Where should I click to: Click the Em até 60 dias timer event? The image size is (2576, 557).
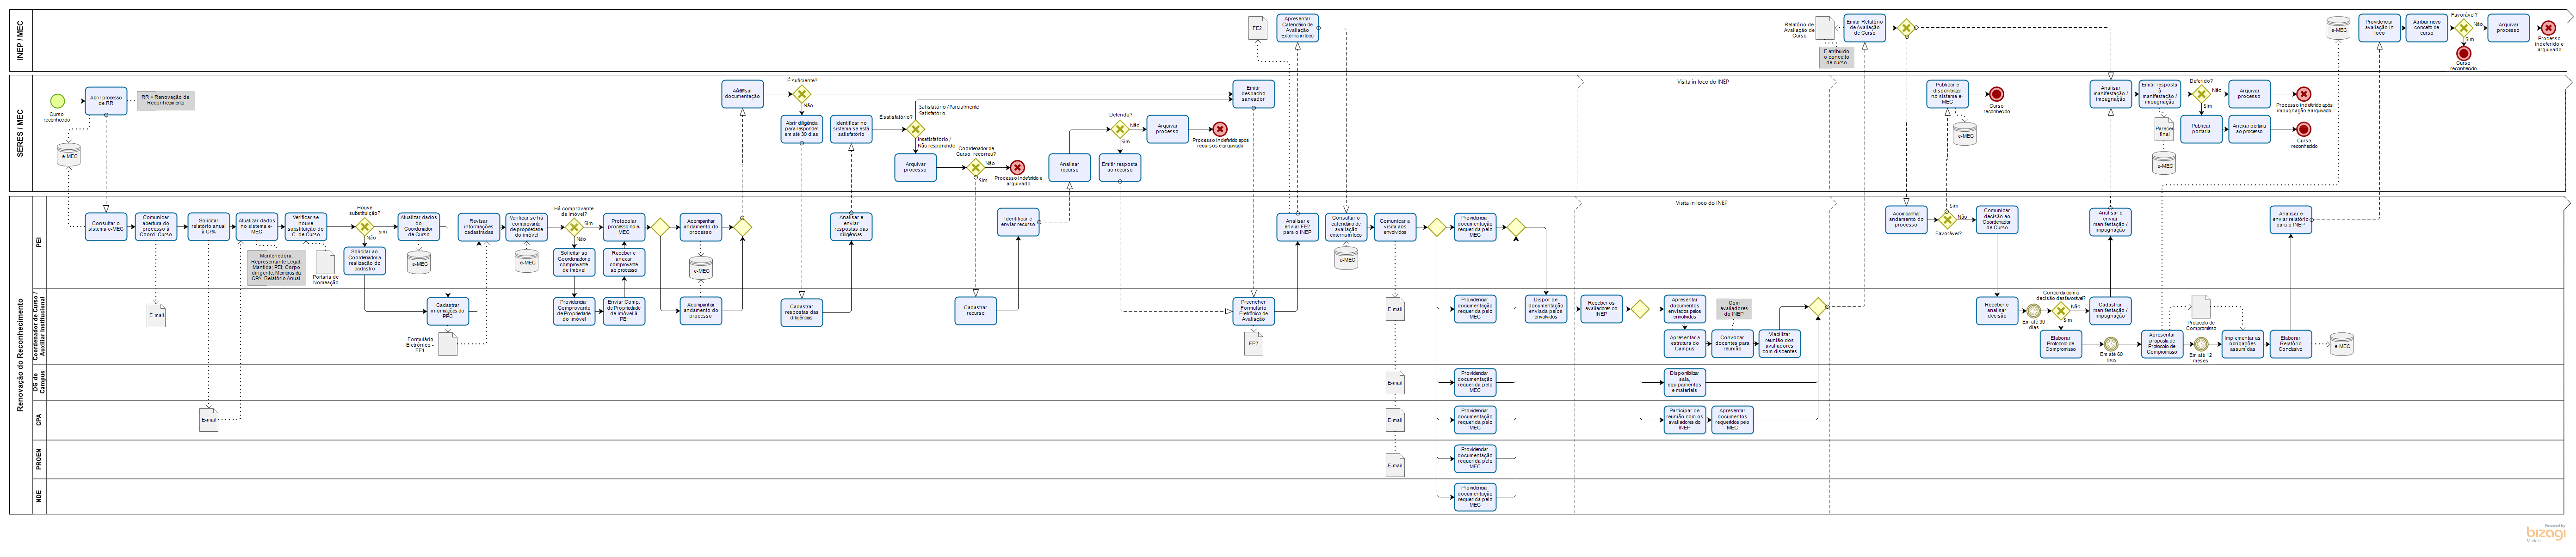2111,343
